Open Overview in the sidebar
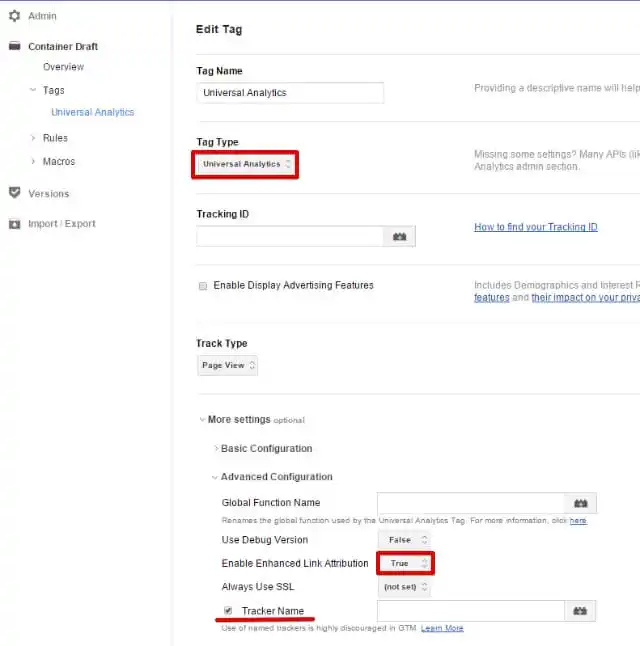Screen dimensions: 640x646 tap(63, 67)
